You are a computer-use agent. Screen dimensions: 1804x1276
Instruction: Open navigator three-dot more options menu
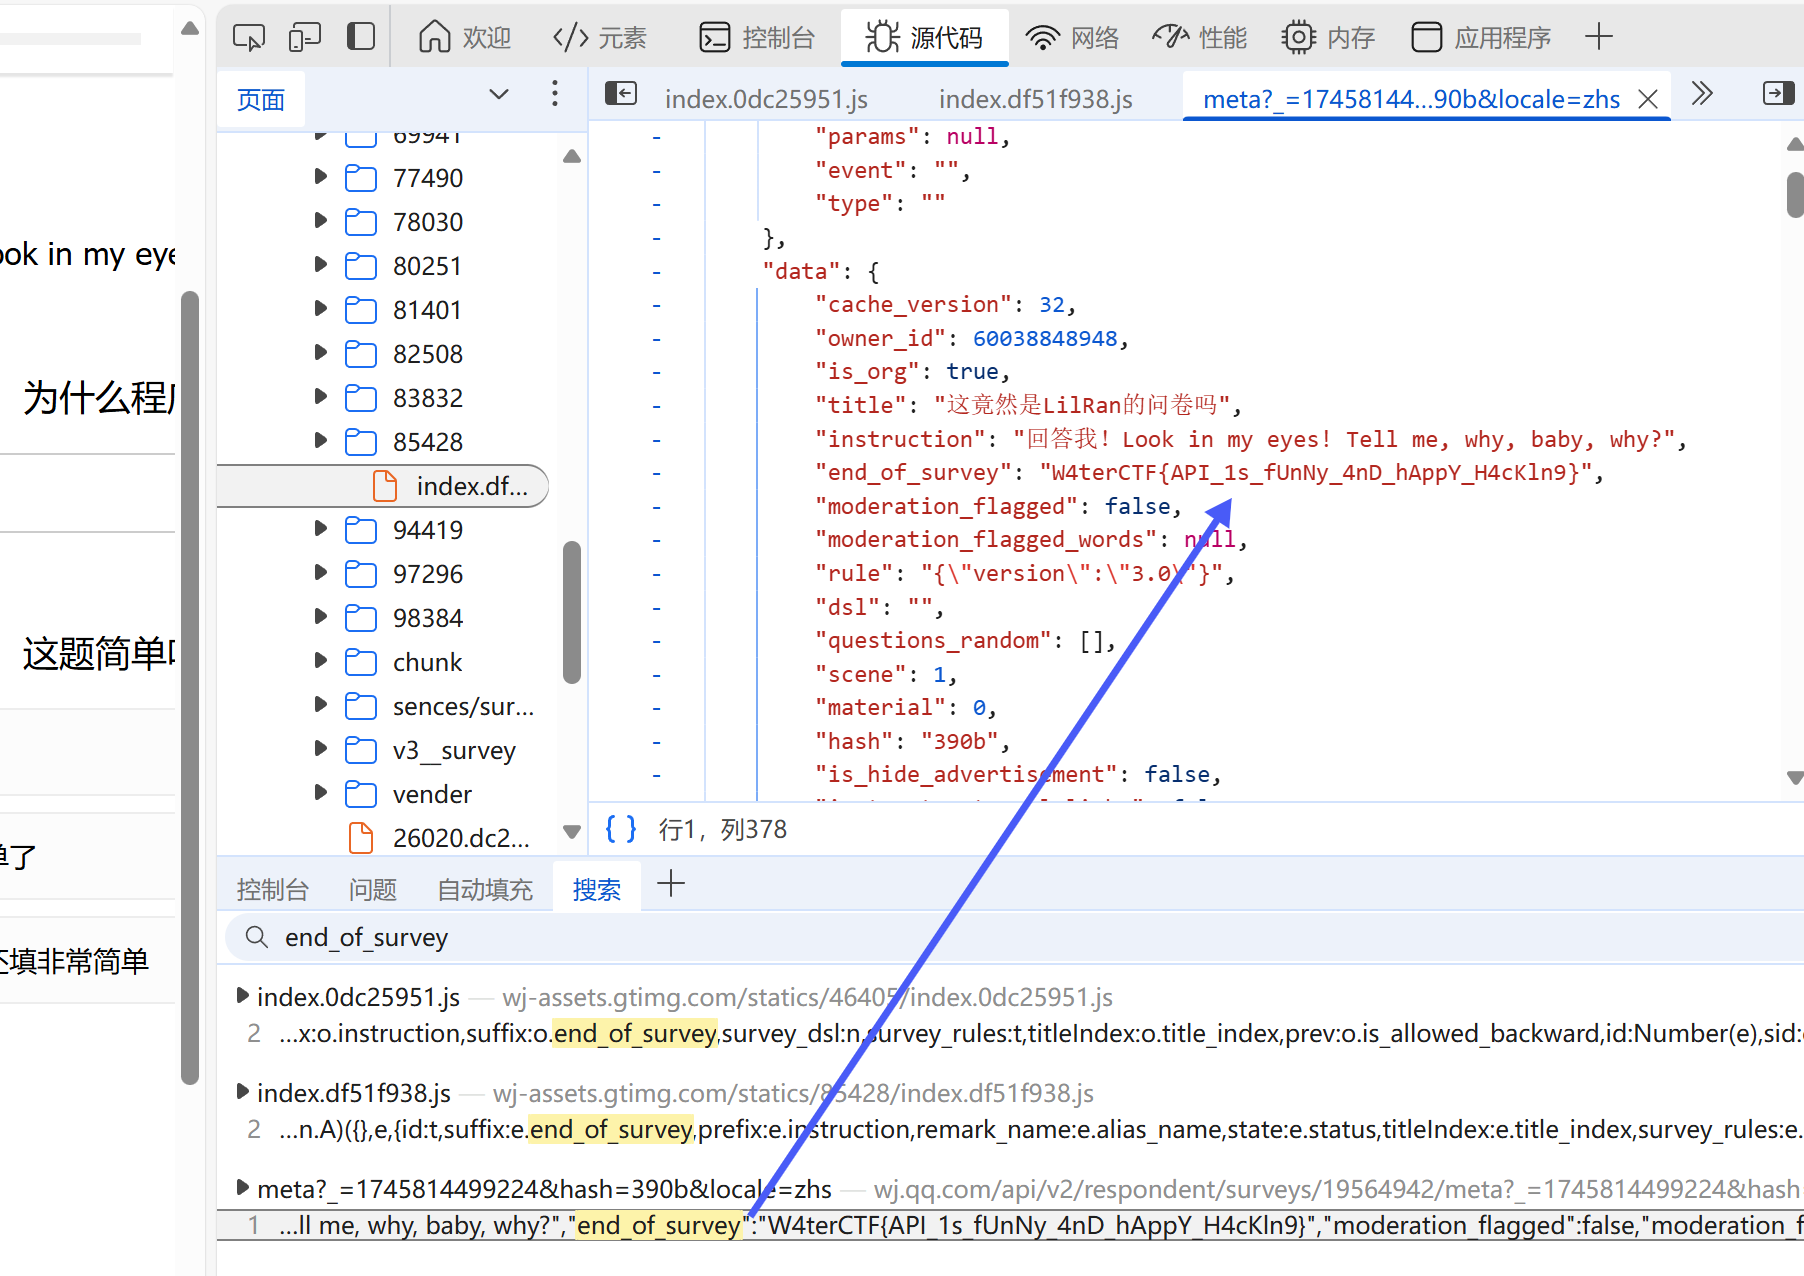coord(554,94)
